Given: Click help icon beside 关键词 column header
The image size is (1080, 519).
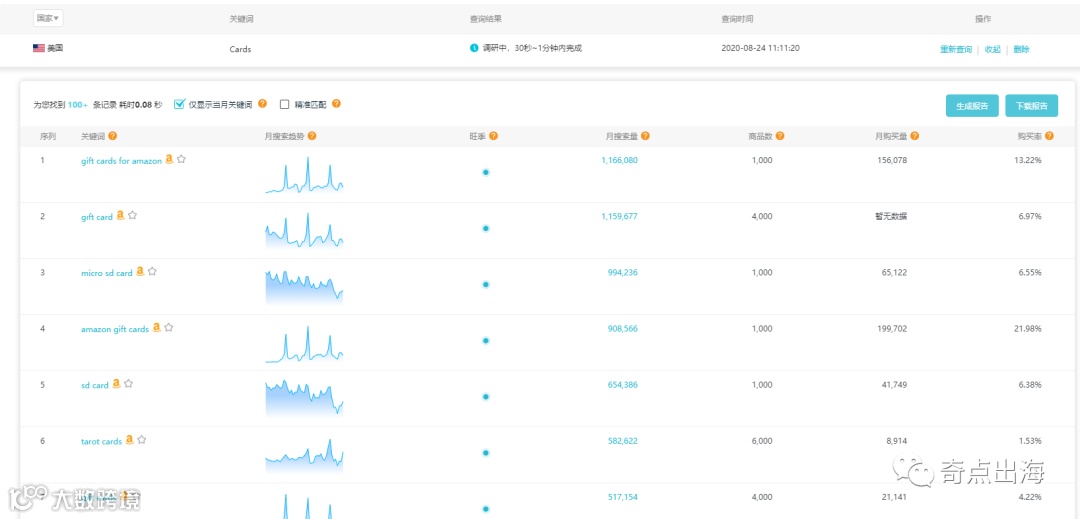Looking at the screenshot, I should [113, 136].
